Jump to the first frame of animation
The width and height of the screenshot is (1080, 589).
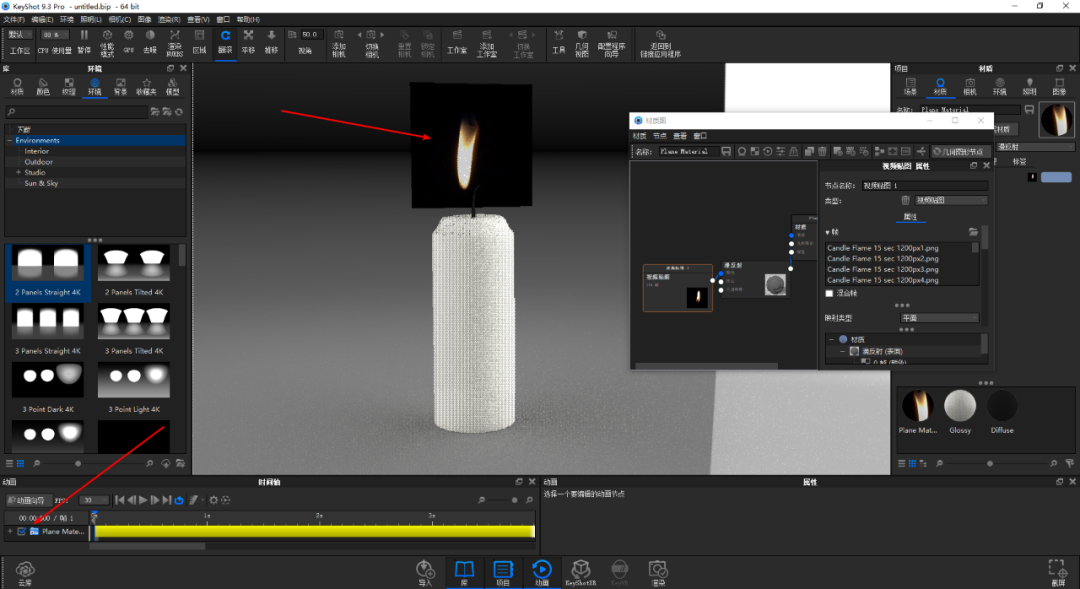pyautogui.click(x=120, y=500)
